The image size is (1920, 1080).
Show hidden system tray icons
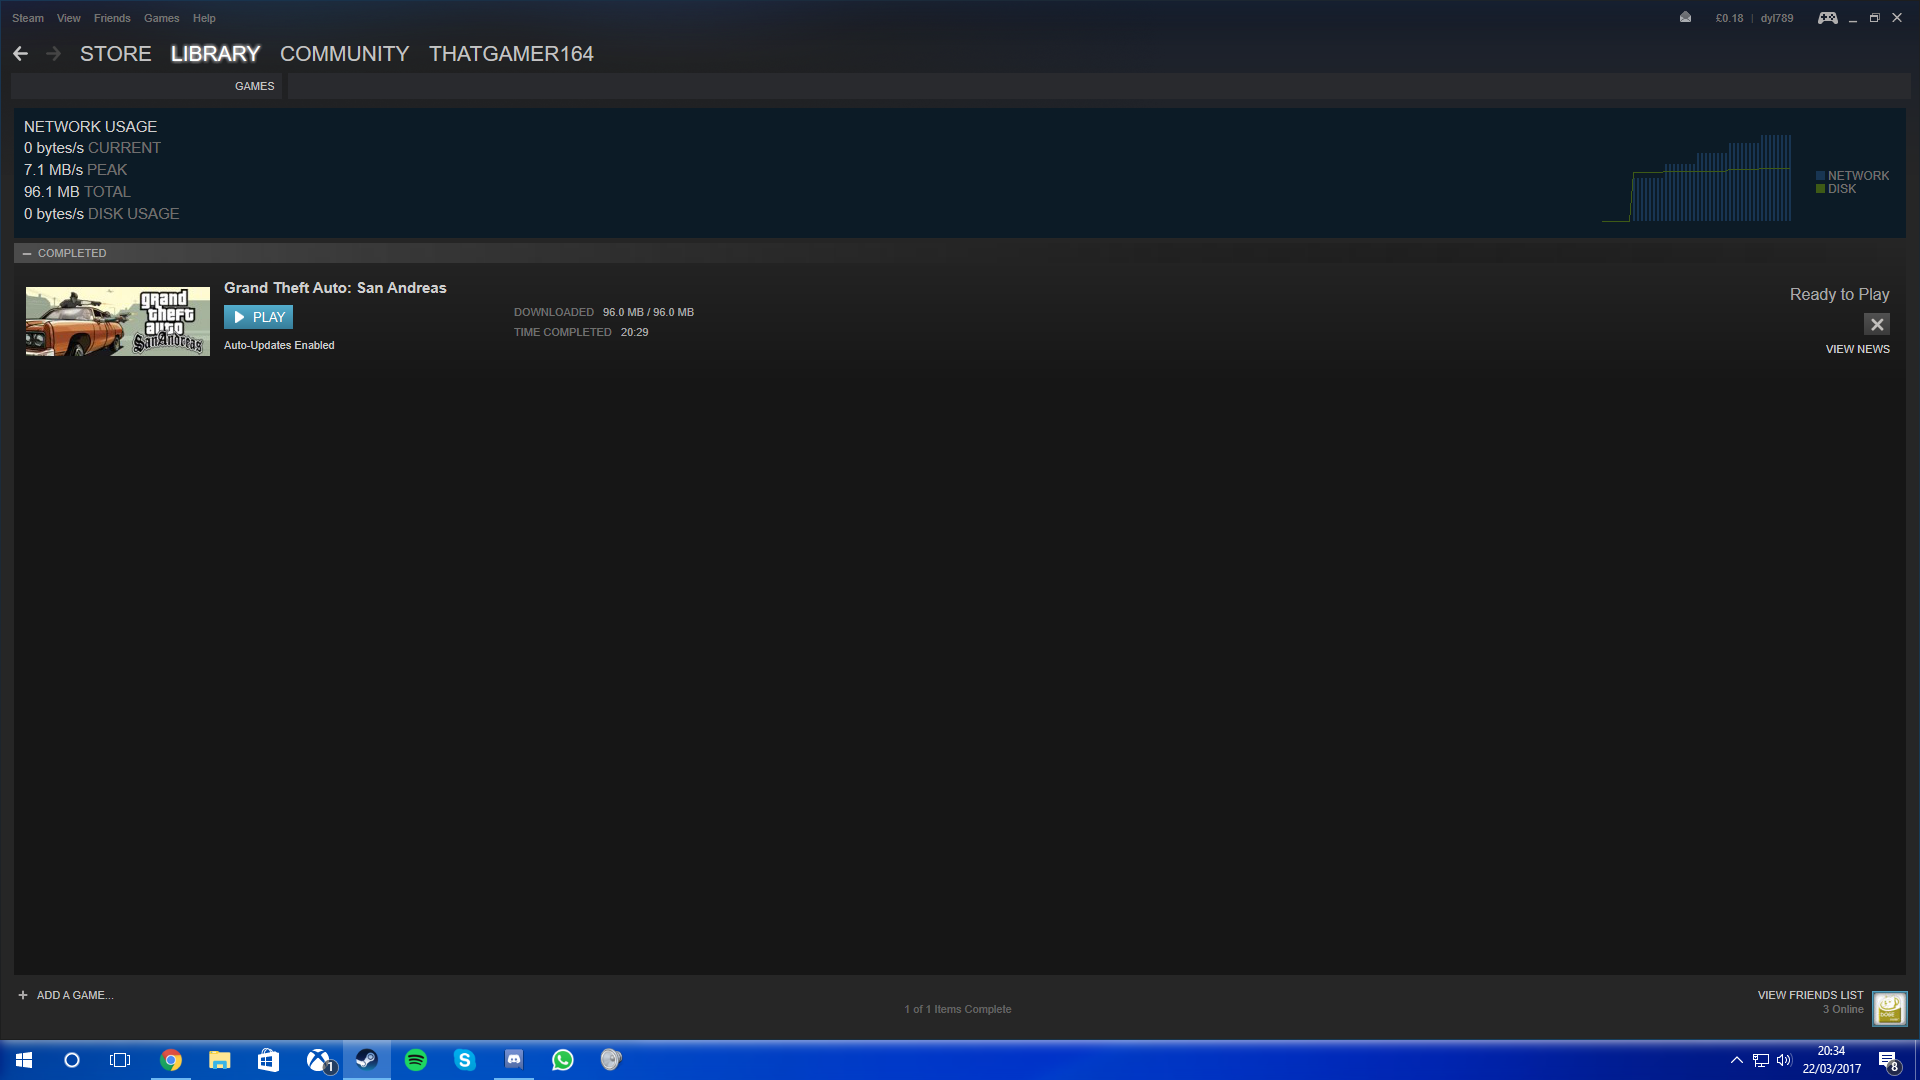pyautogui.click(x=1737, y=1060)
